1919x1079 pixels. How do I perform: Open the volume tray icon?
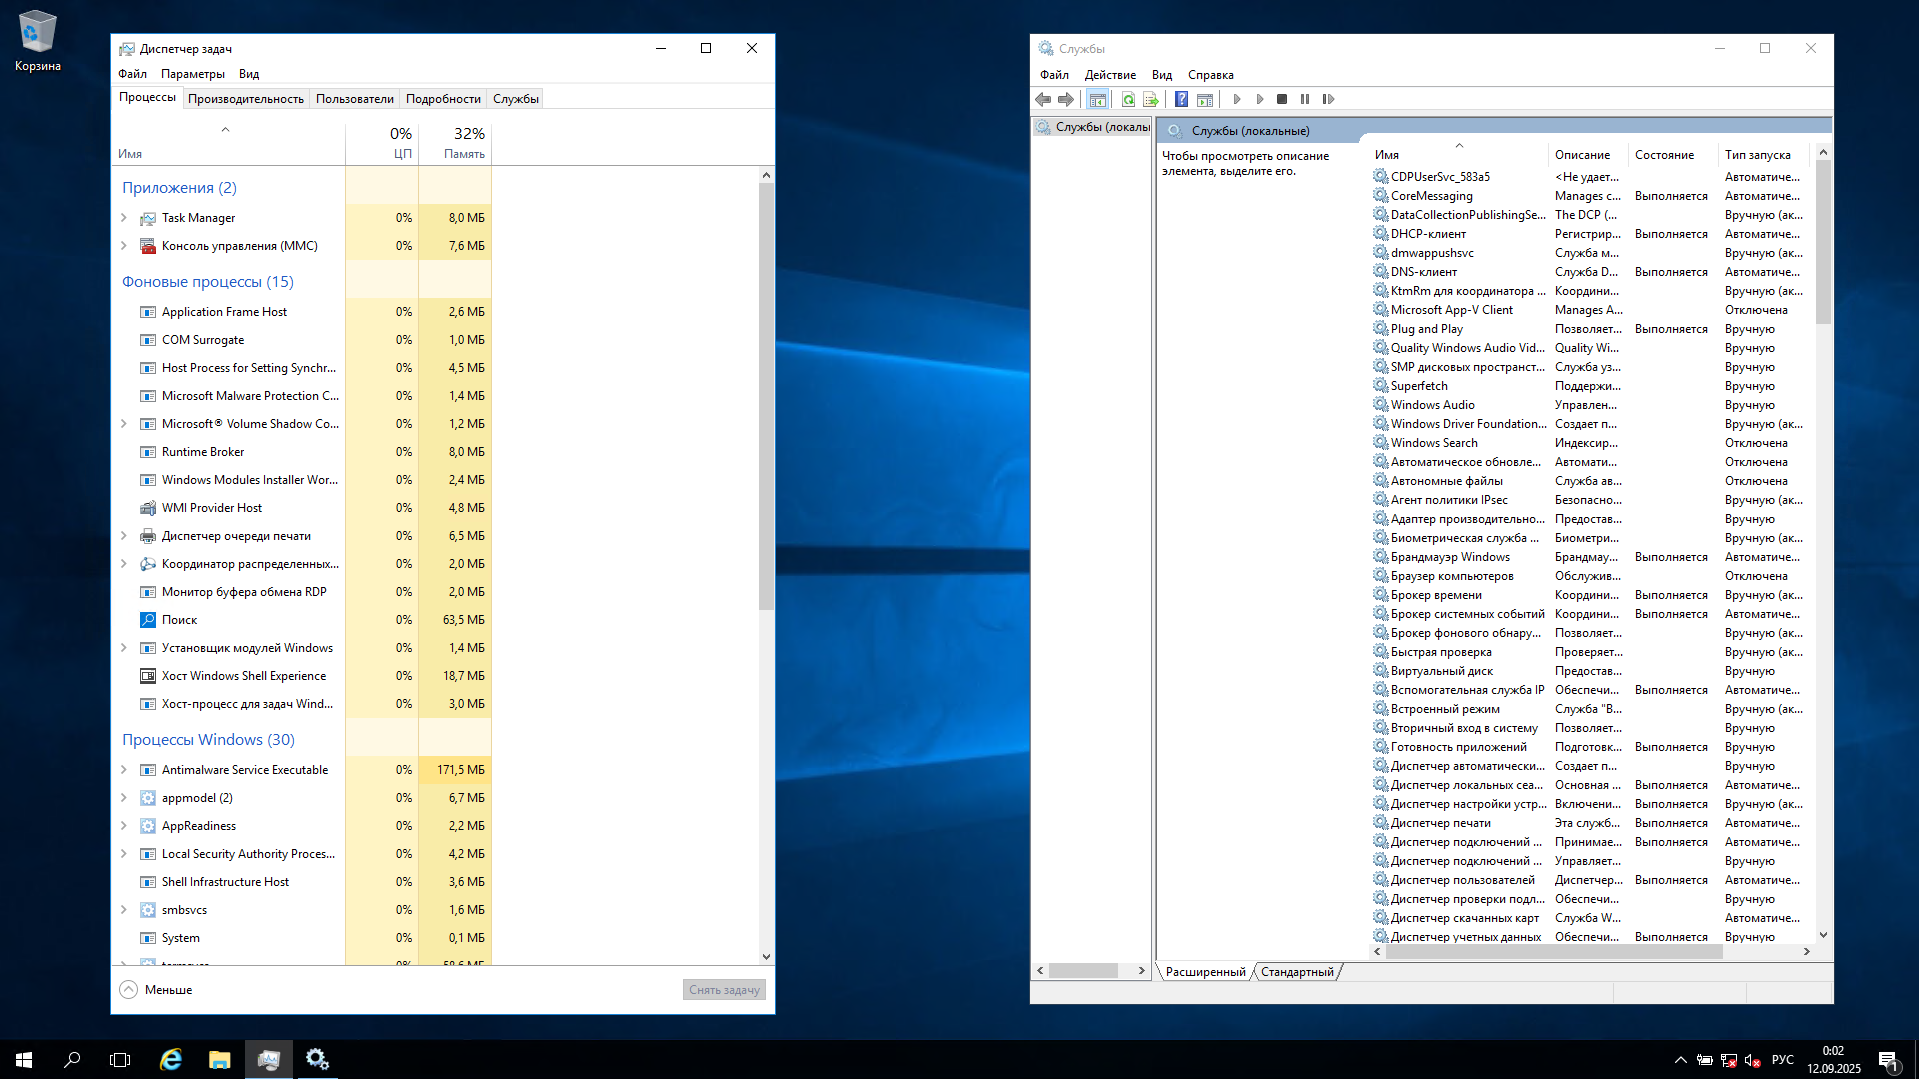[x=1752, y=1060]
